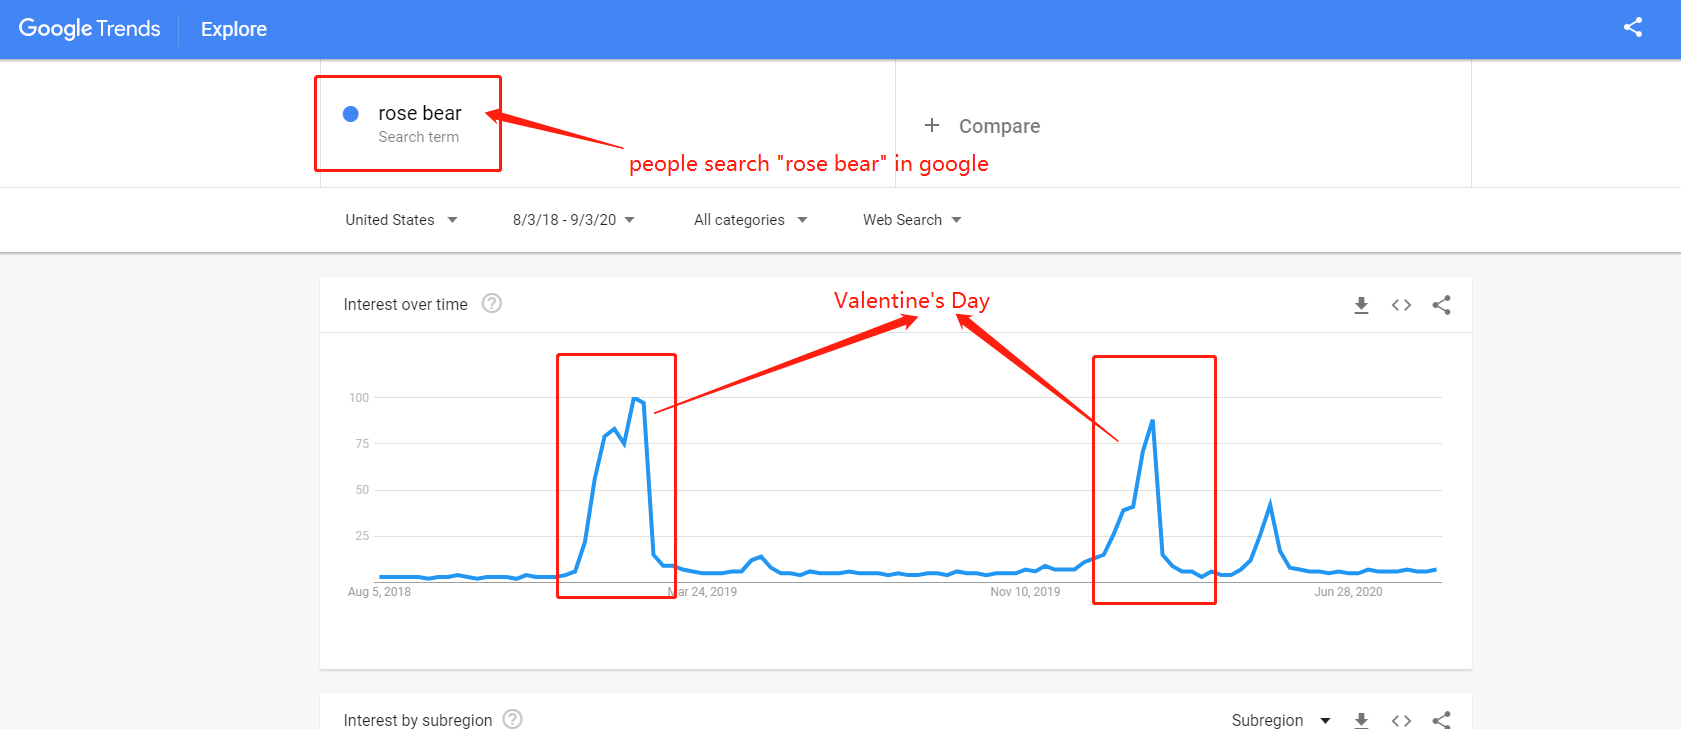The image size is (1681, 729).
Task: Click the plus icon beside Compare
Action: [932, 125]
